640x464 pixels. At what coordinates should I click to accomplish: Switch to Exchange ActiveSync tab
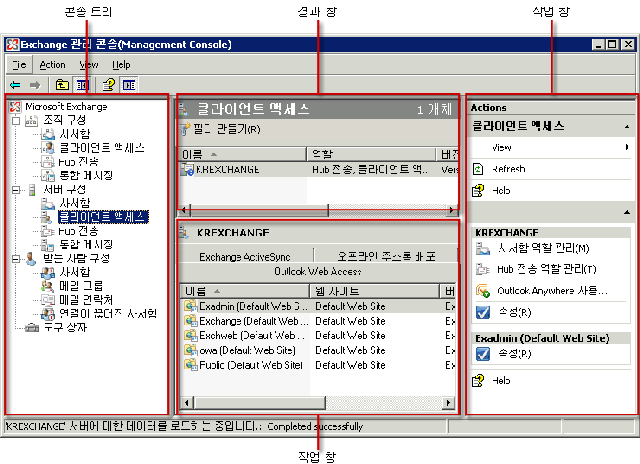[245, 257]
